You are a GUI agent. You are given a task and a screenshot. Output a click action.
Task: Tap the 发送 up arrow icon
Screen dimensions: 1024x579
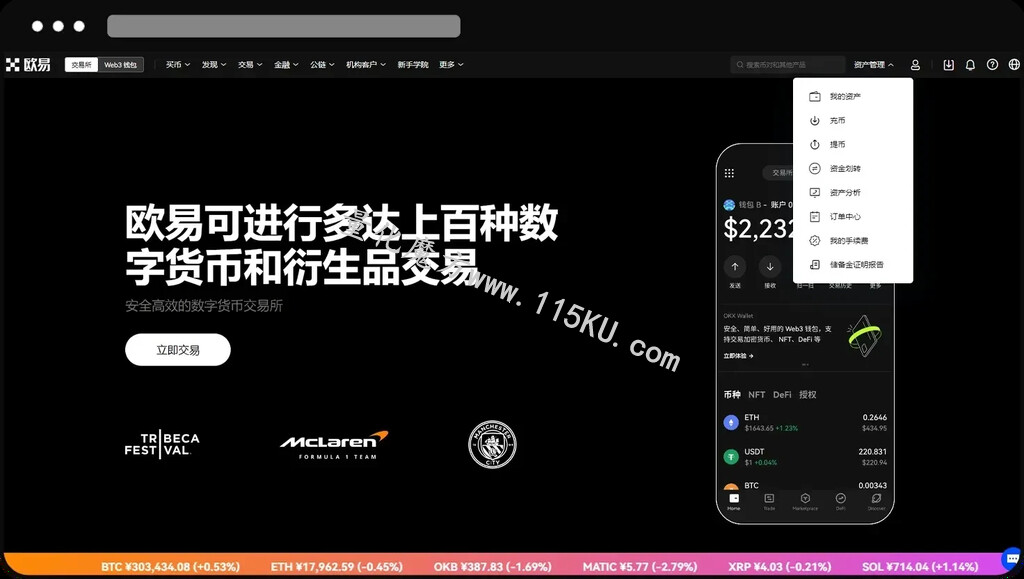coord(735,266)
